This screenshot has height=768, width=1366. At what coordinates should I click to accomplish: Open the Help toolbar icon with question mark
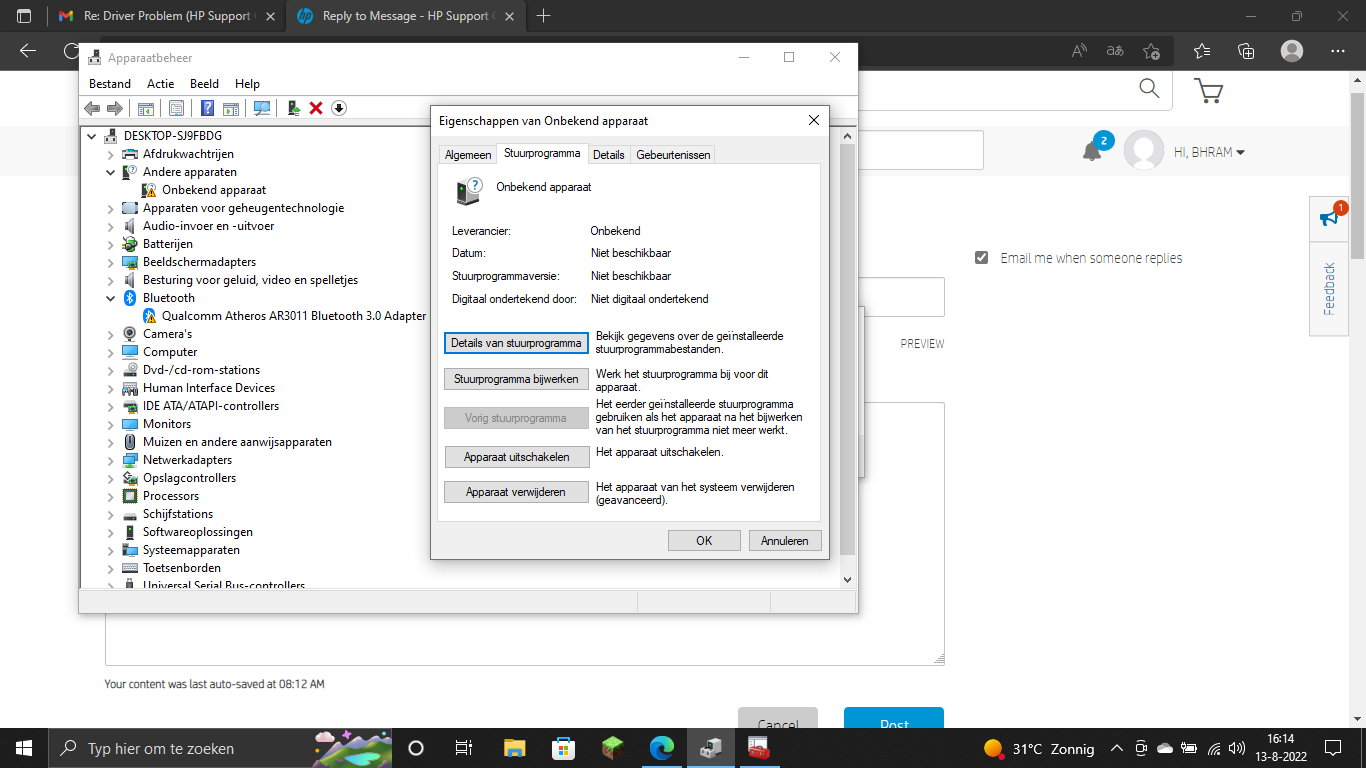click(x=207, y=108)
